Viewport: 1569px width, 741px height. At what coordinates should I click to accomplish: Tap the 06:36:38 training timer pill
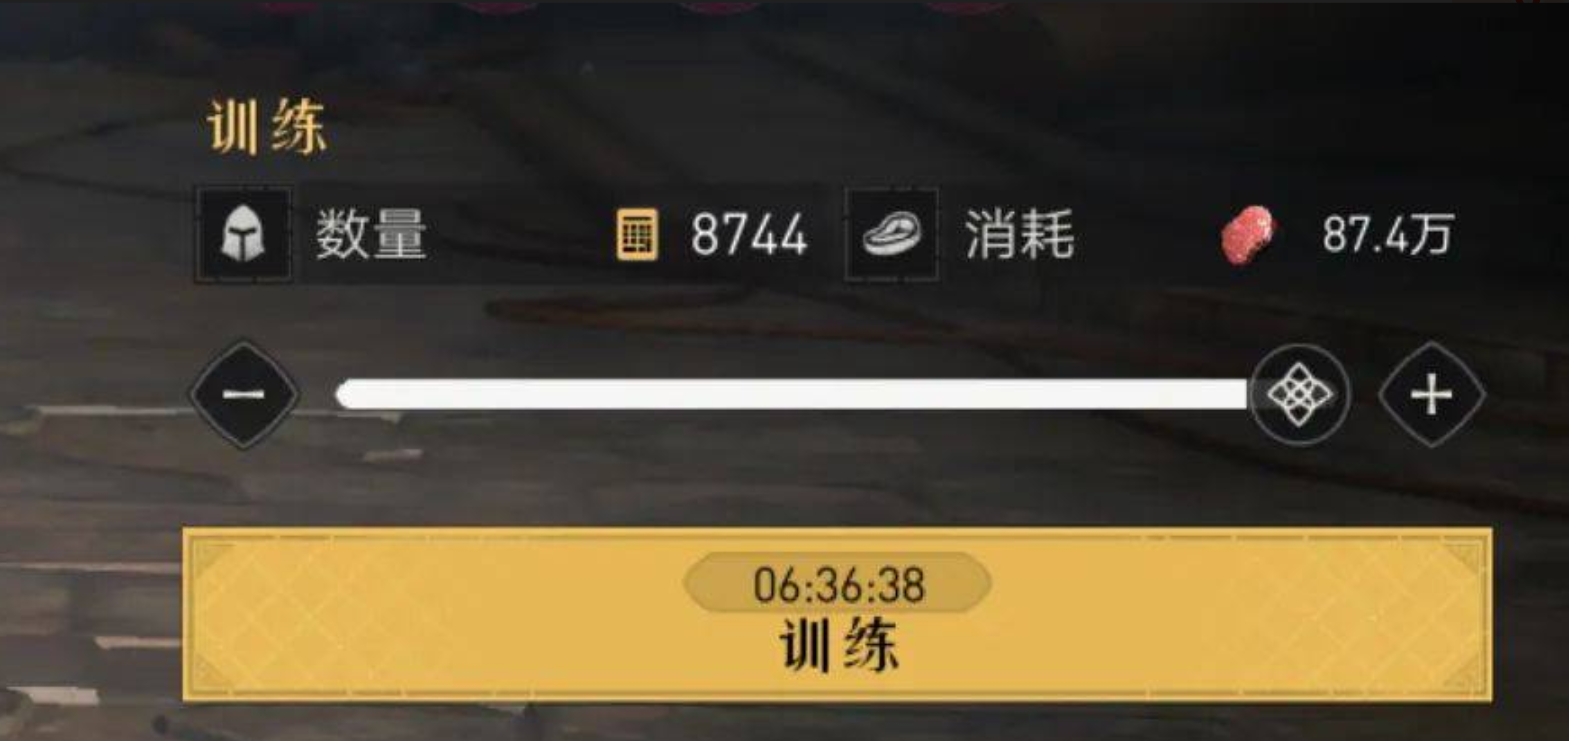[838, 584]
